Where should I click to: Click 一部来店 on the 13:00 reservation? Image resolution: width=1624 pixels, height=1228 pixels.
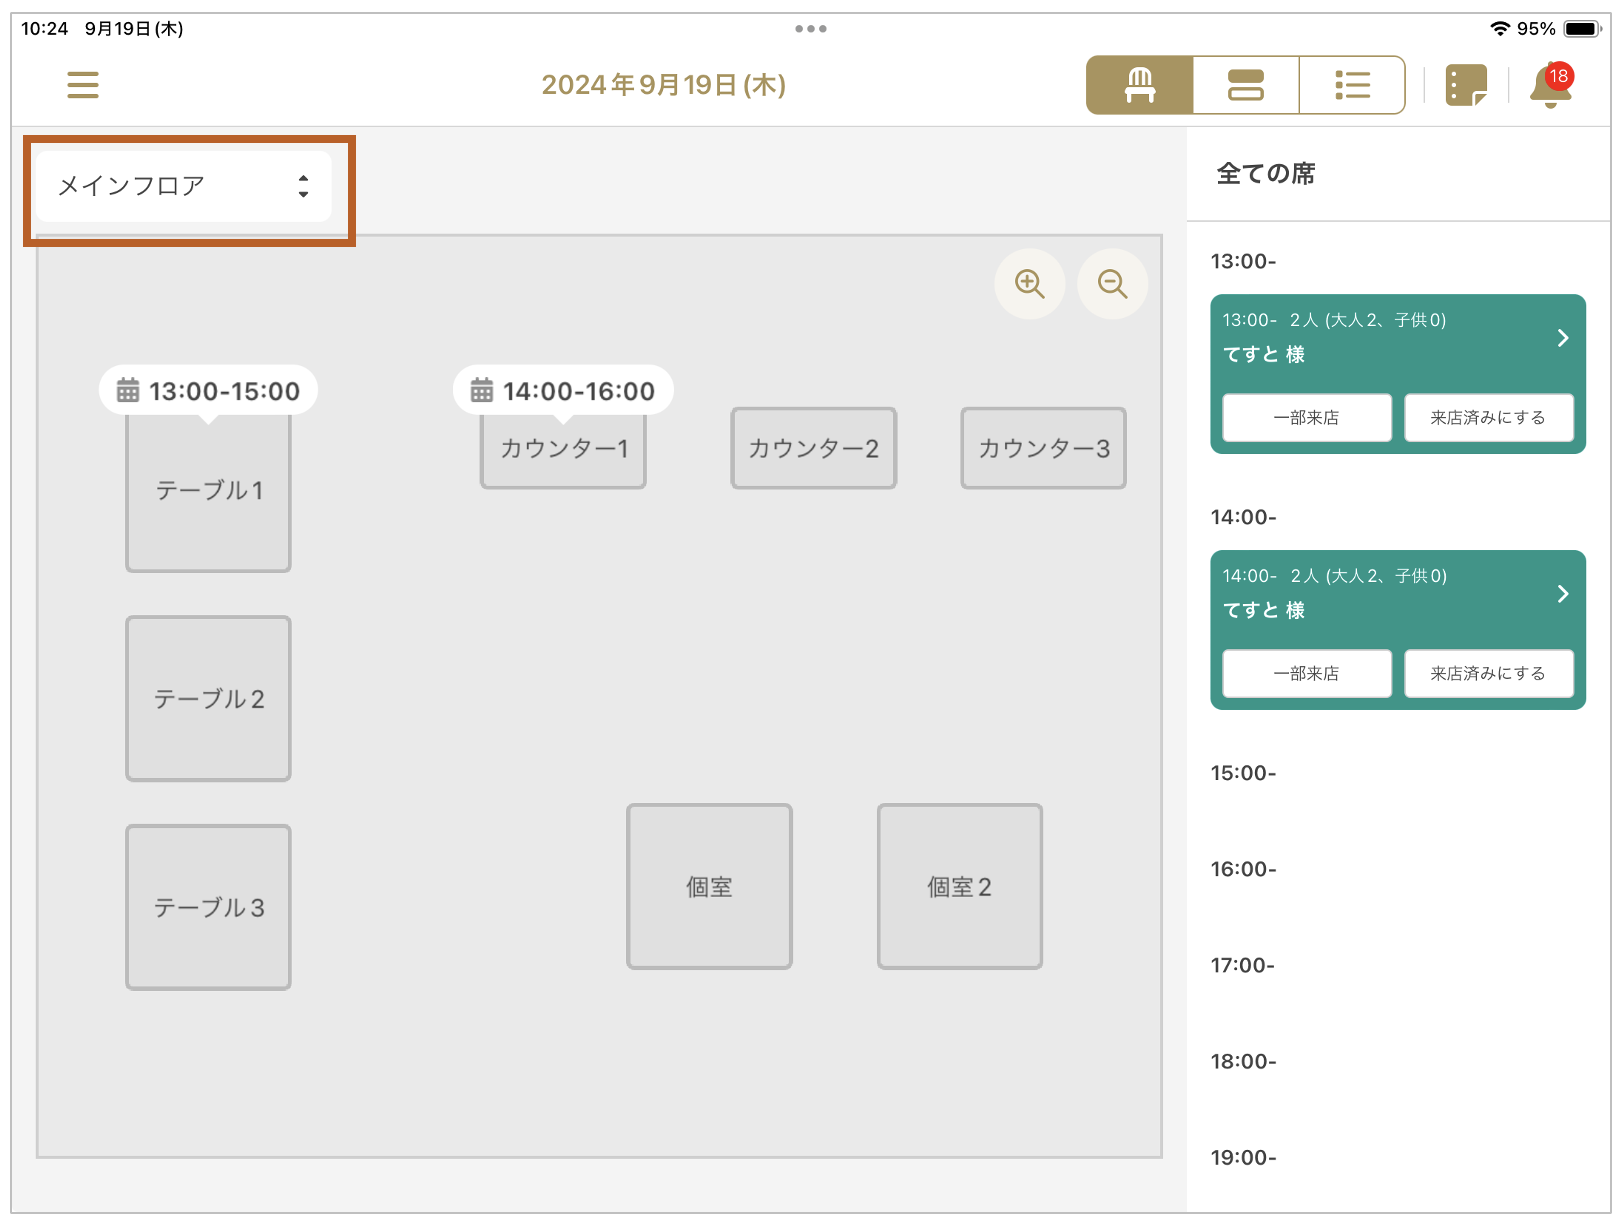click(1306, 418)
